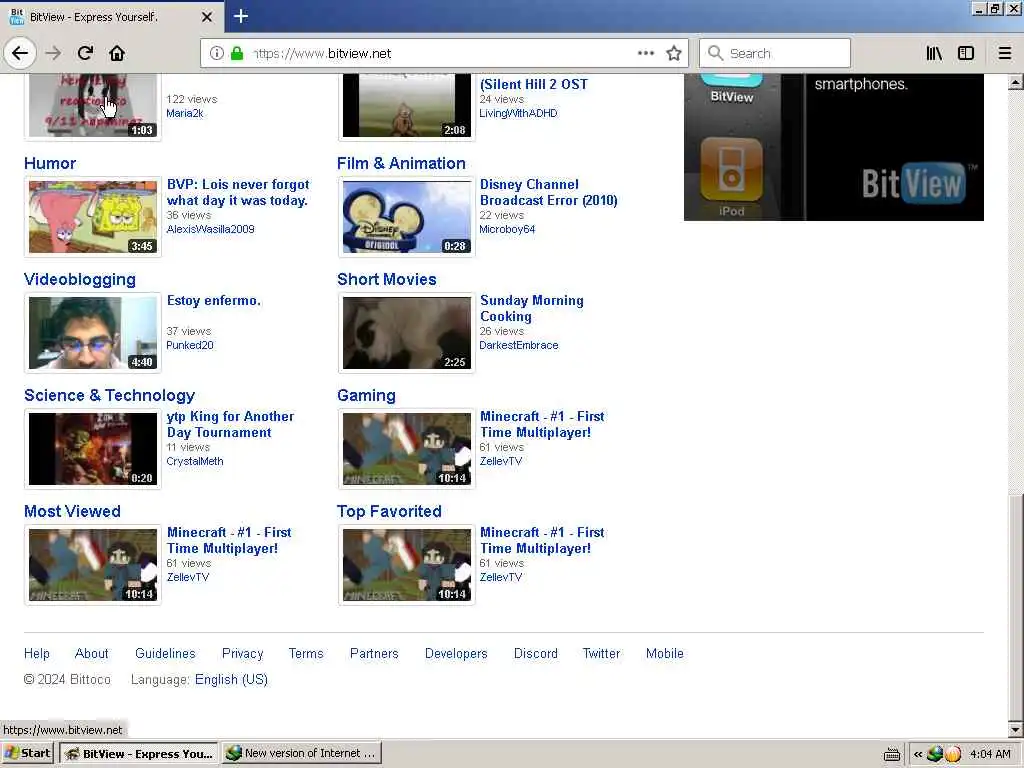Open a new tab with plus button
The height and width of the screenshot is (768, 1024).
(x=240, y=16)
